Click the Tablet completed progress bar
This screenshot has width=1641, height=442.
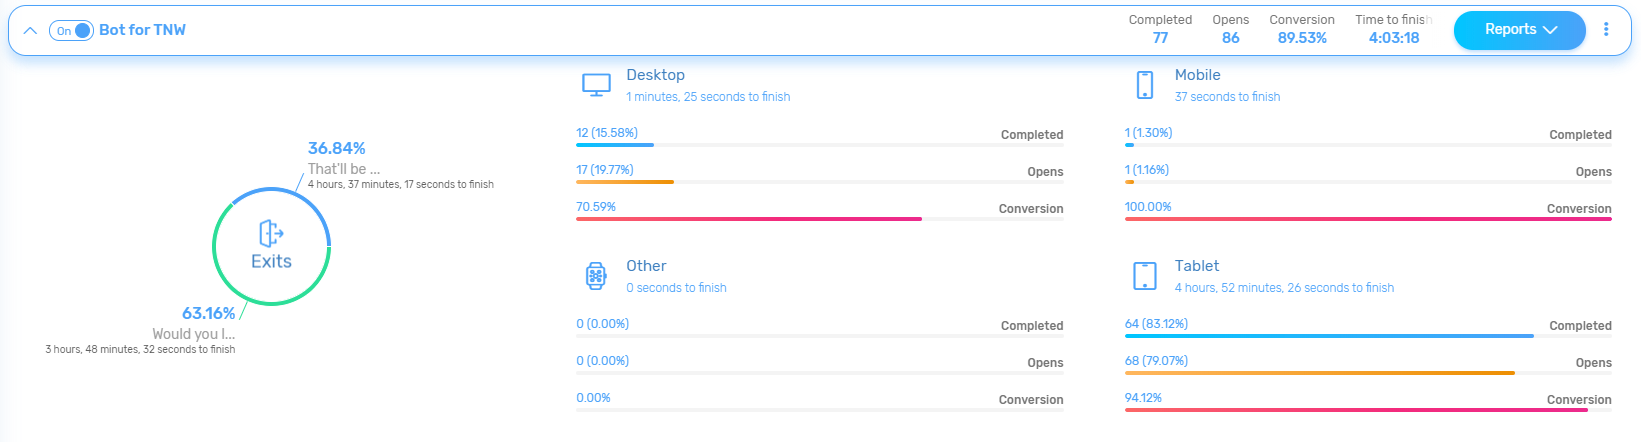1328,336
